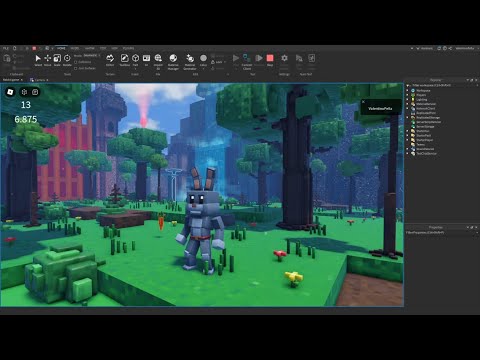Expand the Lighting node in Explorer
The width and height of the screenshot is (480, 360).
[x=407, y=99]
